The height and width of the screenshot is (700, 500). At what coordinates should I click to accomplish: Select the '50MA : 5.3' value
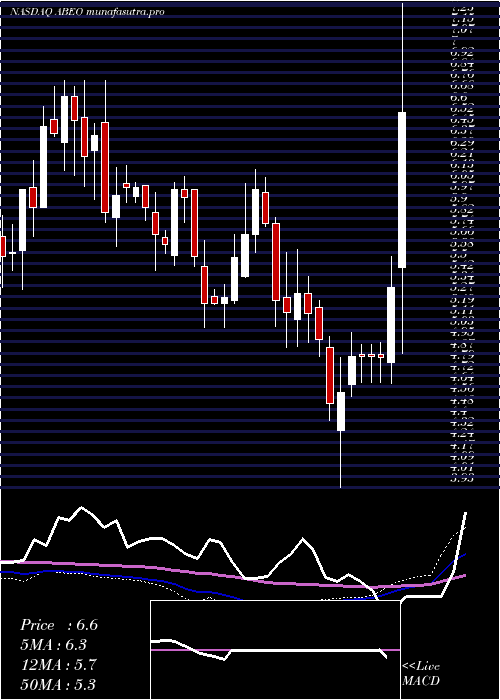point(58,685)
